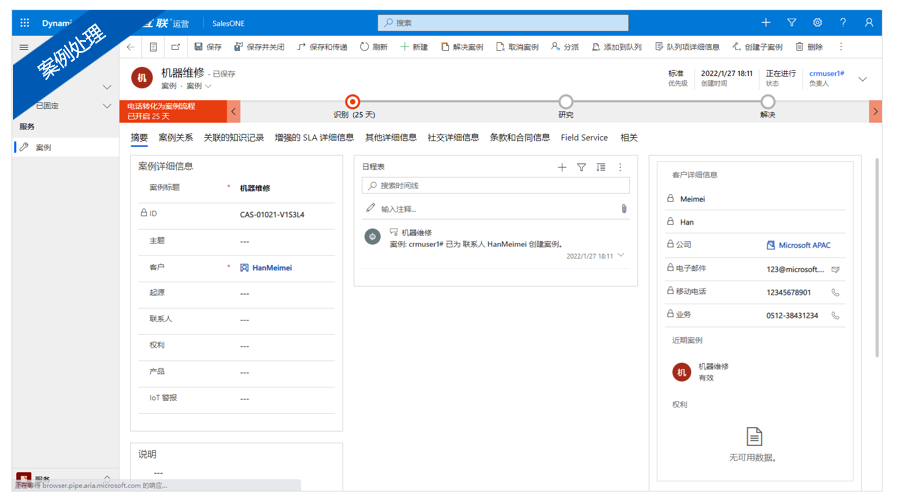The image size is (902, 500).
Task: Click the SalesONE app name
Action: (x=228, y=23)
